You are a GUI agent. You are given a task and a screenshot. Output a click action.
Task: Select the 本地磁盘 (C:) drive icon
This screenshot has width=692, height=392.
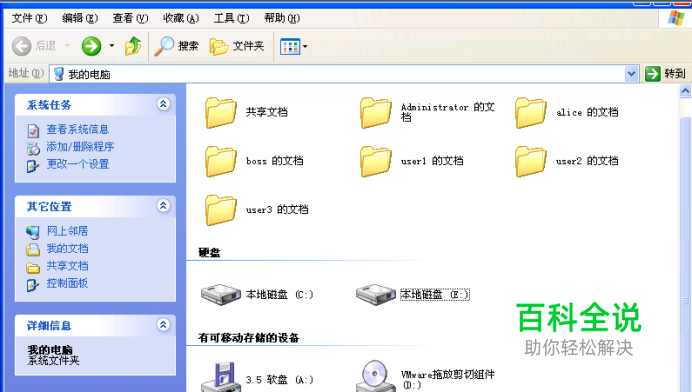tap(221, 294)
